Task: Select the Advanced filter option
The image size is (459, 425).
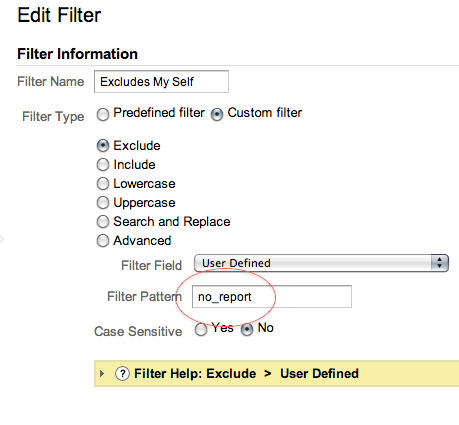Action: coord(103,241)
